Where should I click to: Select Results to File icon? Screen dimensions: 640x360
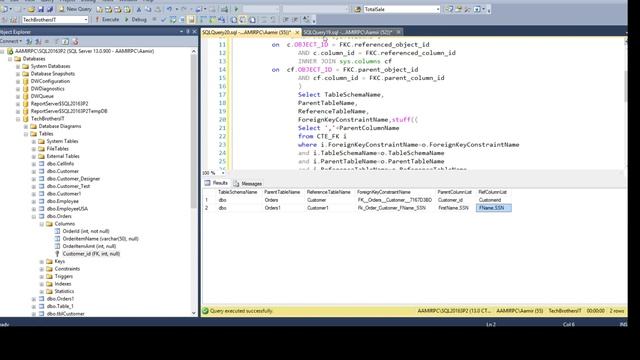point(253,19)
